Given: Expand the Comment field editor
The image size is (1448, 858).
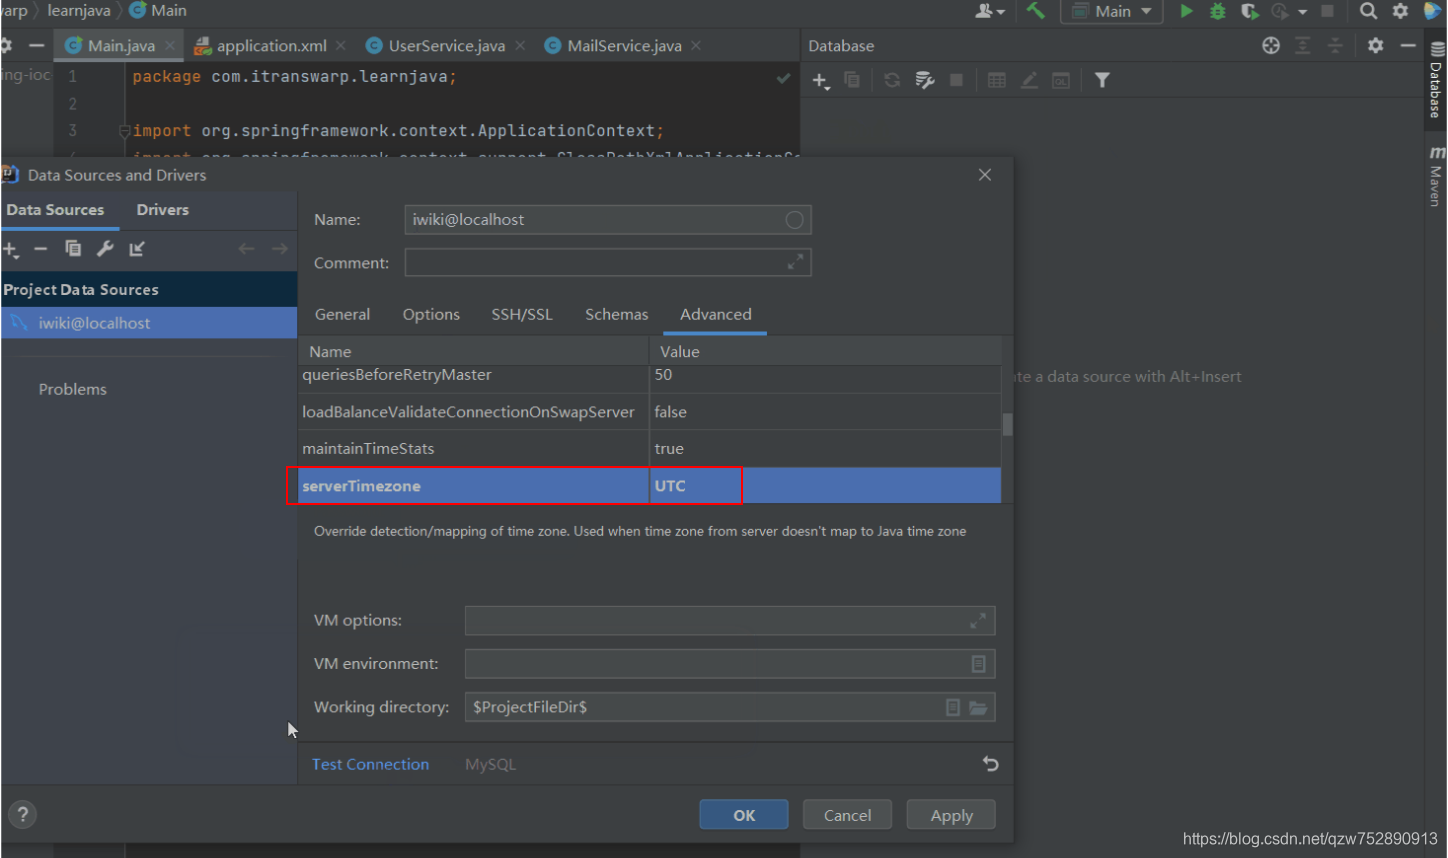Looking at the screenshot, I should (x=795, y=262).
